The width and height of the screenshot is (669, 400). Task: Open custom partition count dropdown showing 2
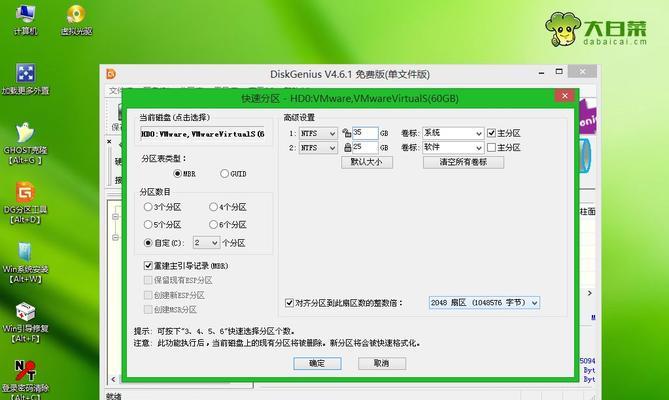(x=207, y=243)
